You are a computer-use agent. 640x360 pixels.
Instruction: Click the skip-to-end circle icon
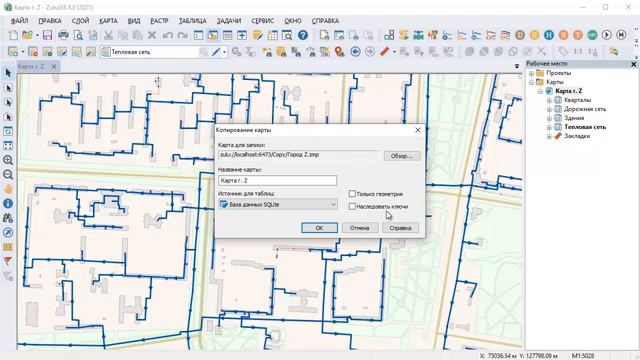coord(621,35)
